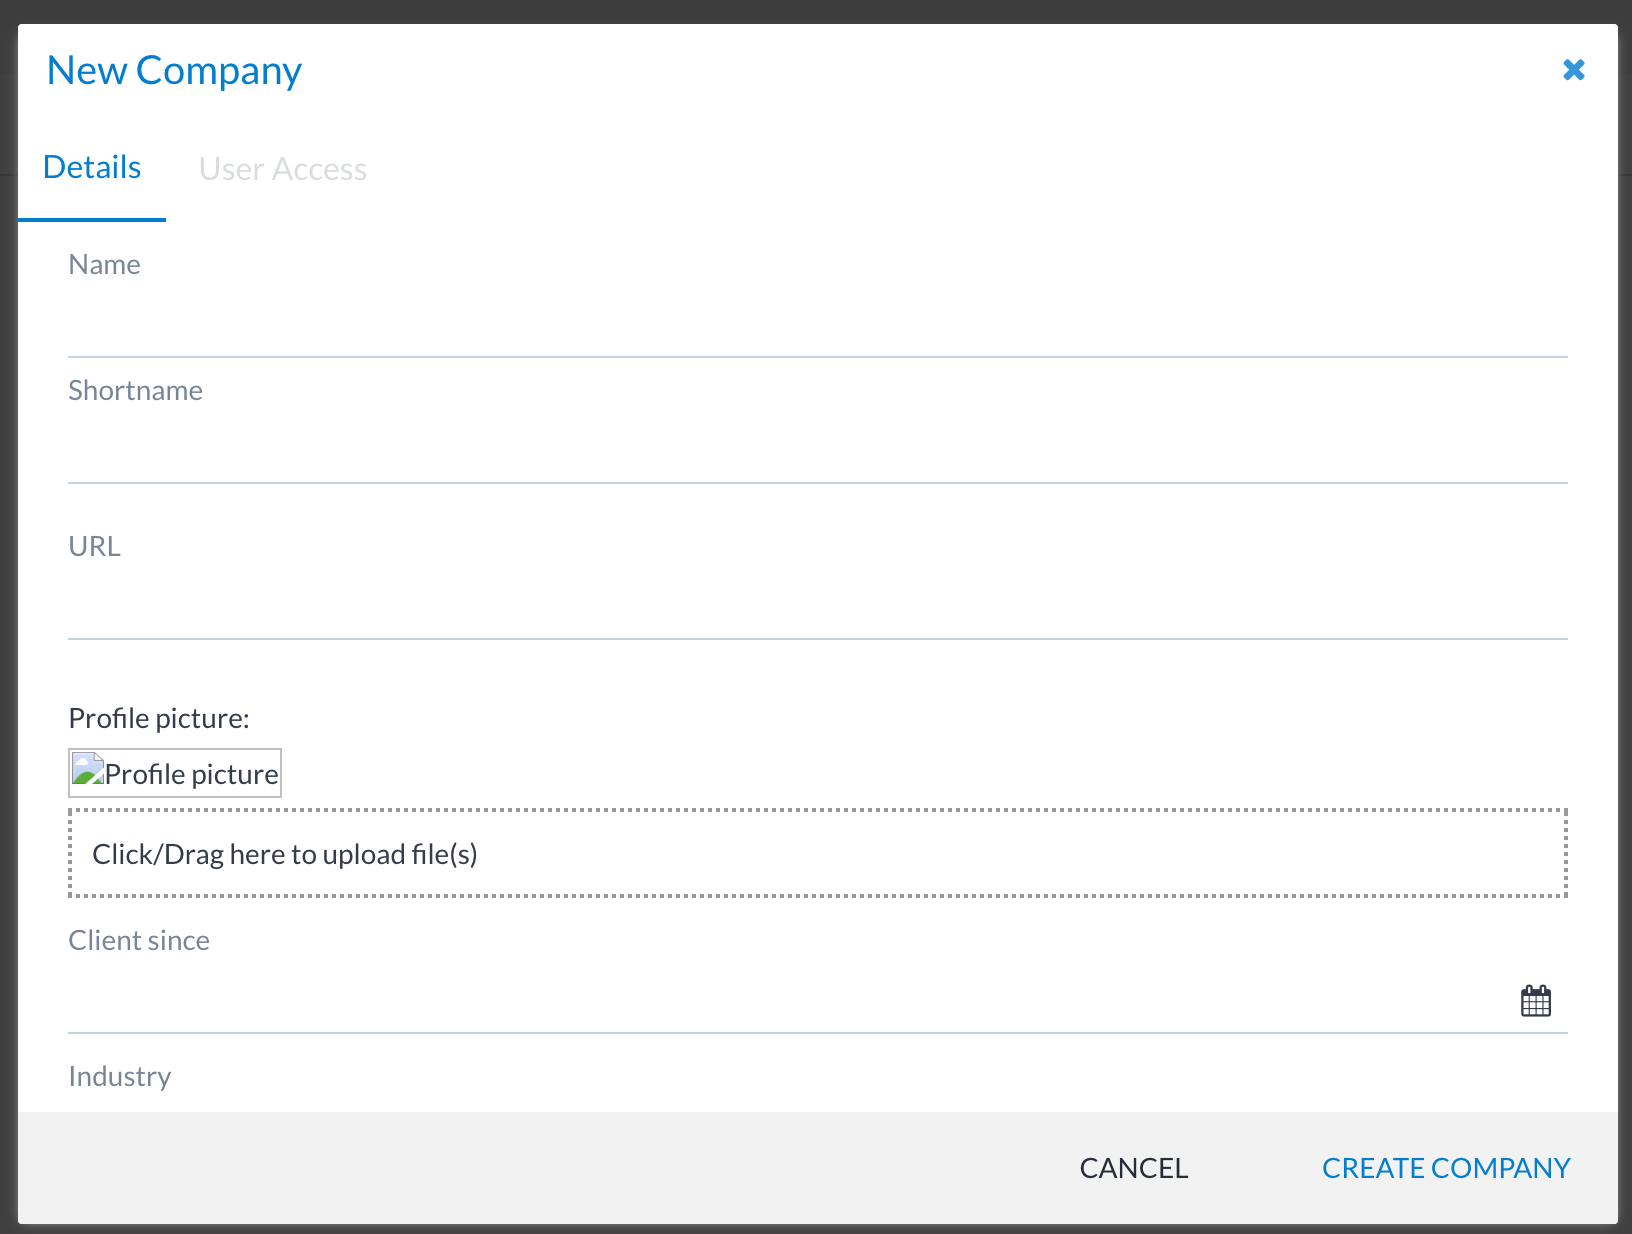
Task: Select the Profile picture placeholder alt text
Action: (x=192, y=775)
